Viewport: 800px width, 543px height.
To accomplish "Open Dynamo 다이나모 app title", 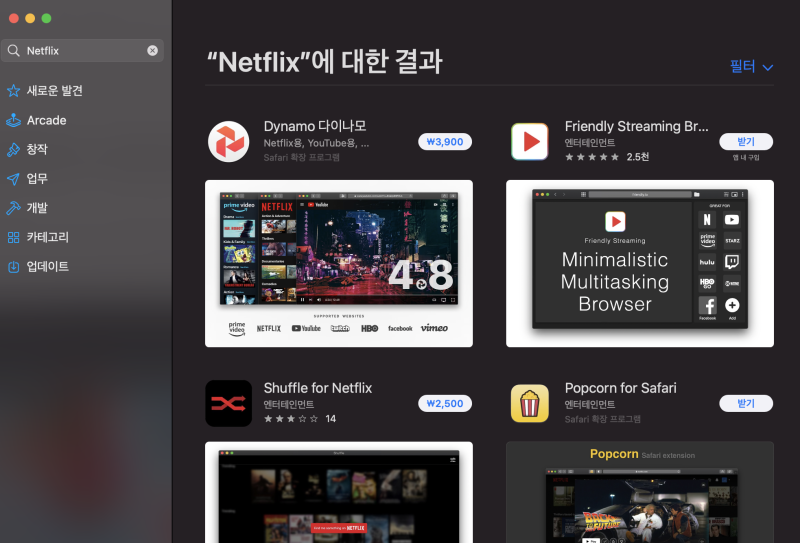I will pyautogui.click(x=315, y=126).
